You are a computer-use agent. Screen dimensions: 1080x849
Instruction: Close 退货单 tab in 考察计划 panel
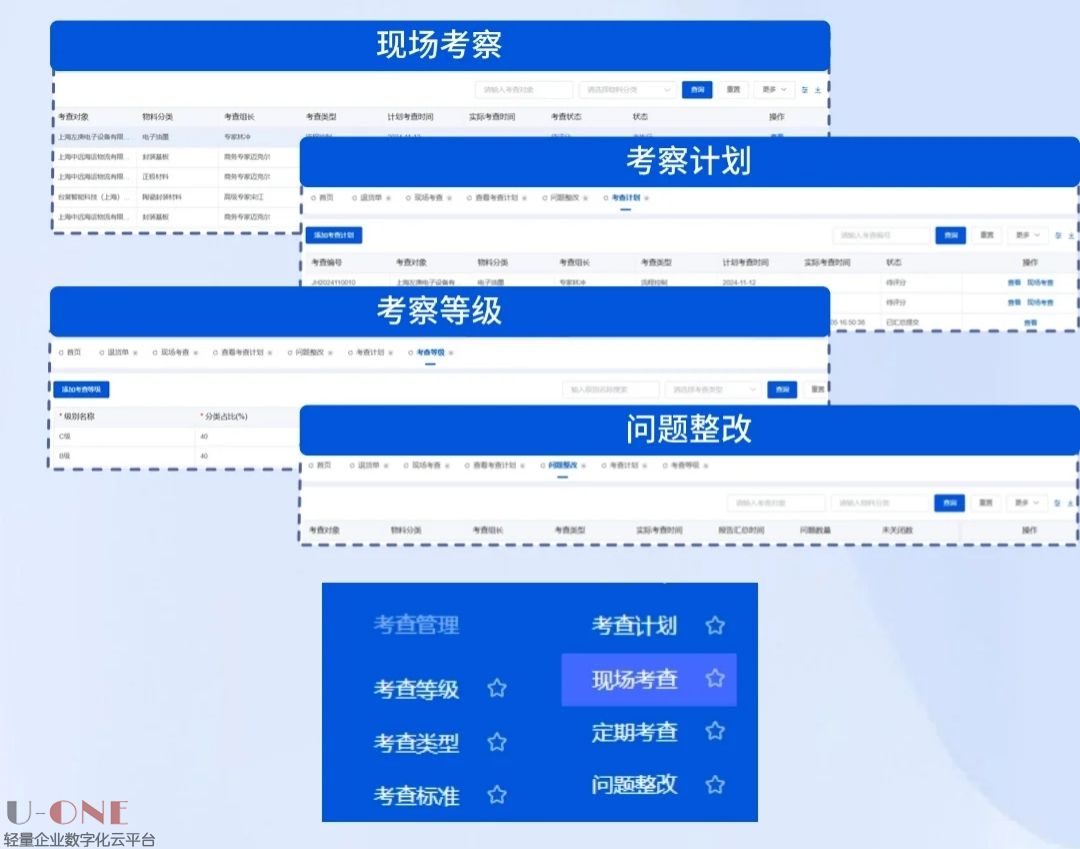[x=388, y=198]
